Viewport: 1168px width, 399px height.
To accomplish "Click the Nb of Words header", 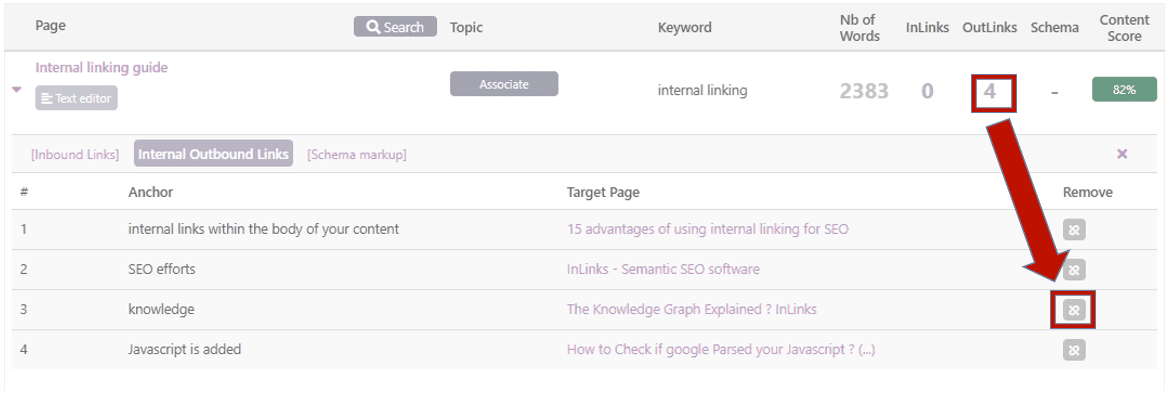I will point(860,28).
